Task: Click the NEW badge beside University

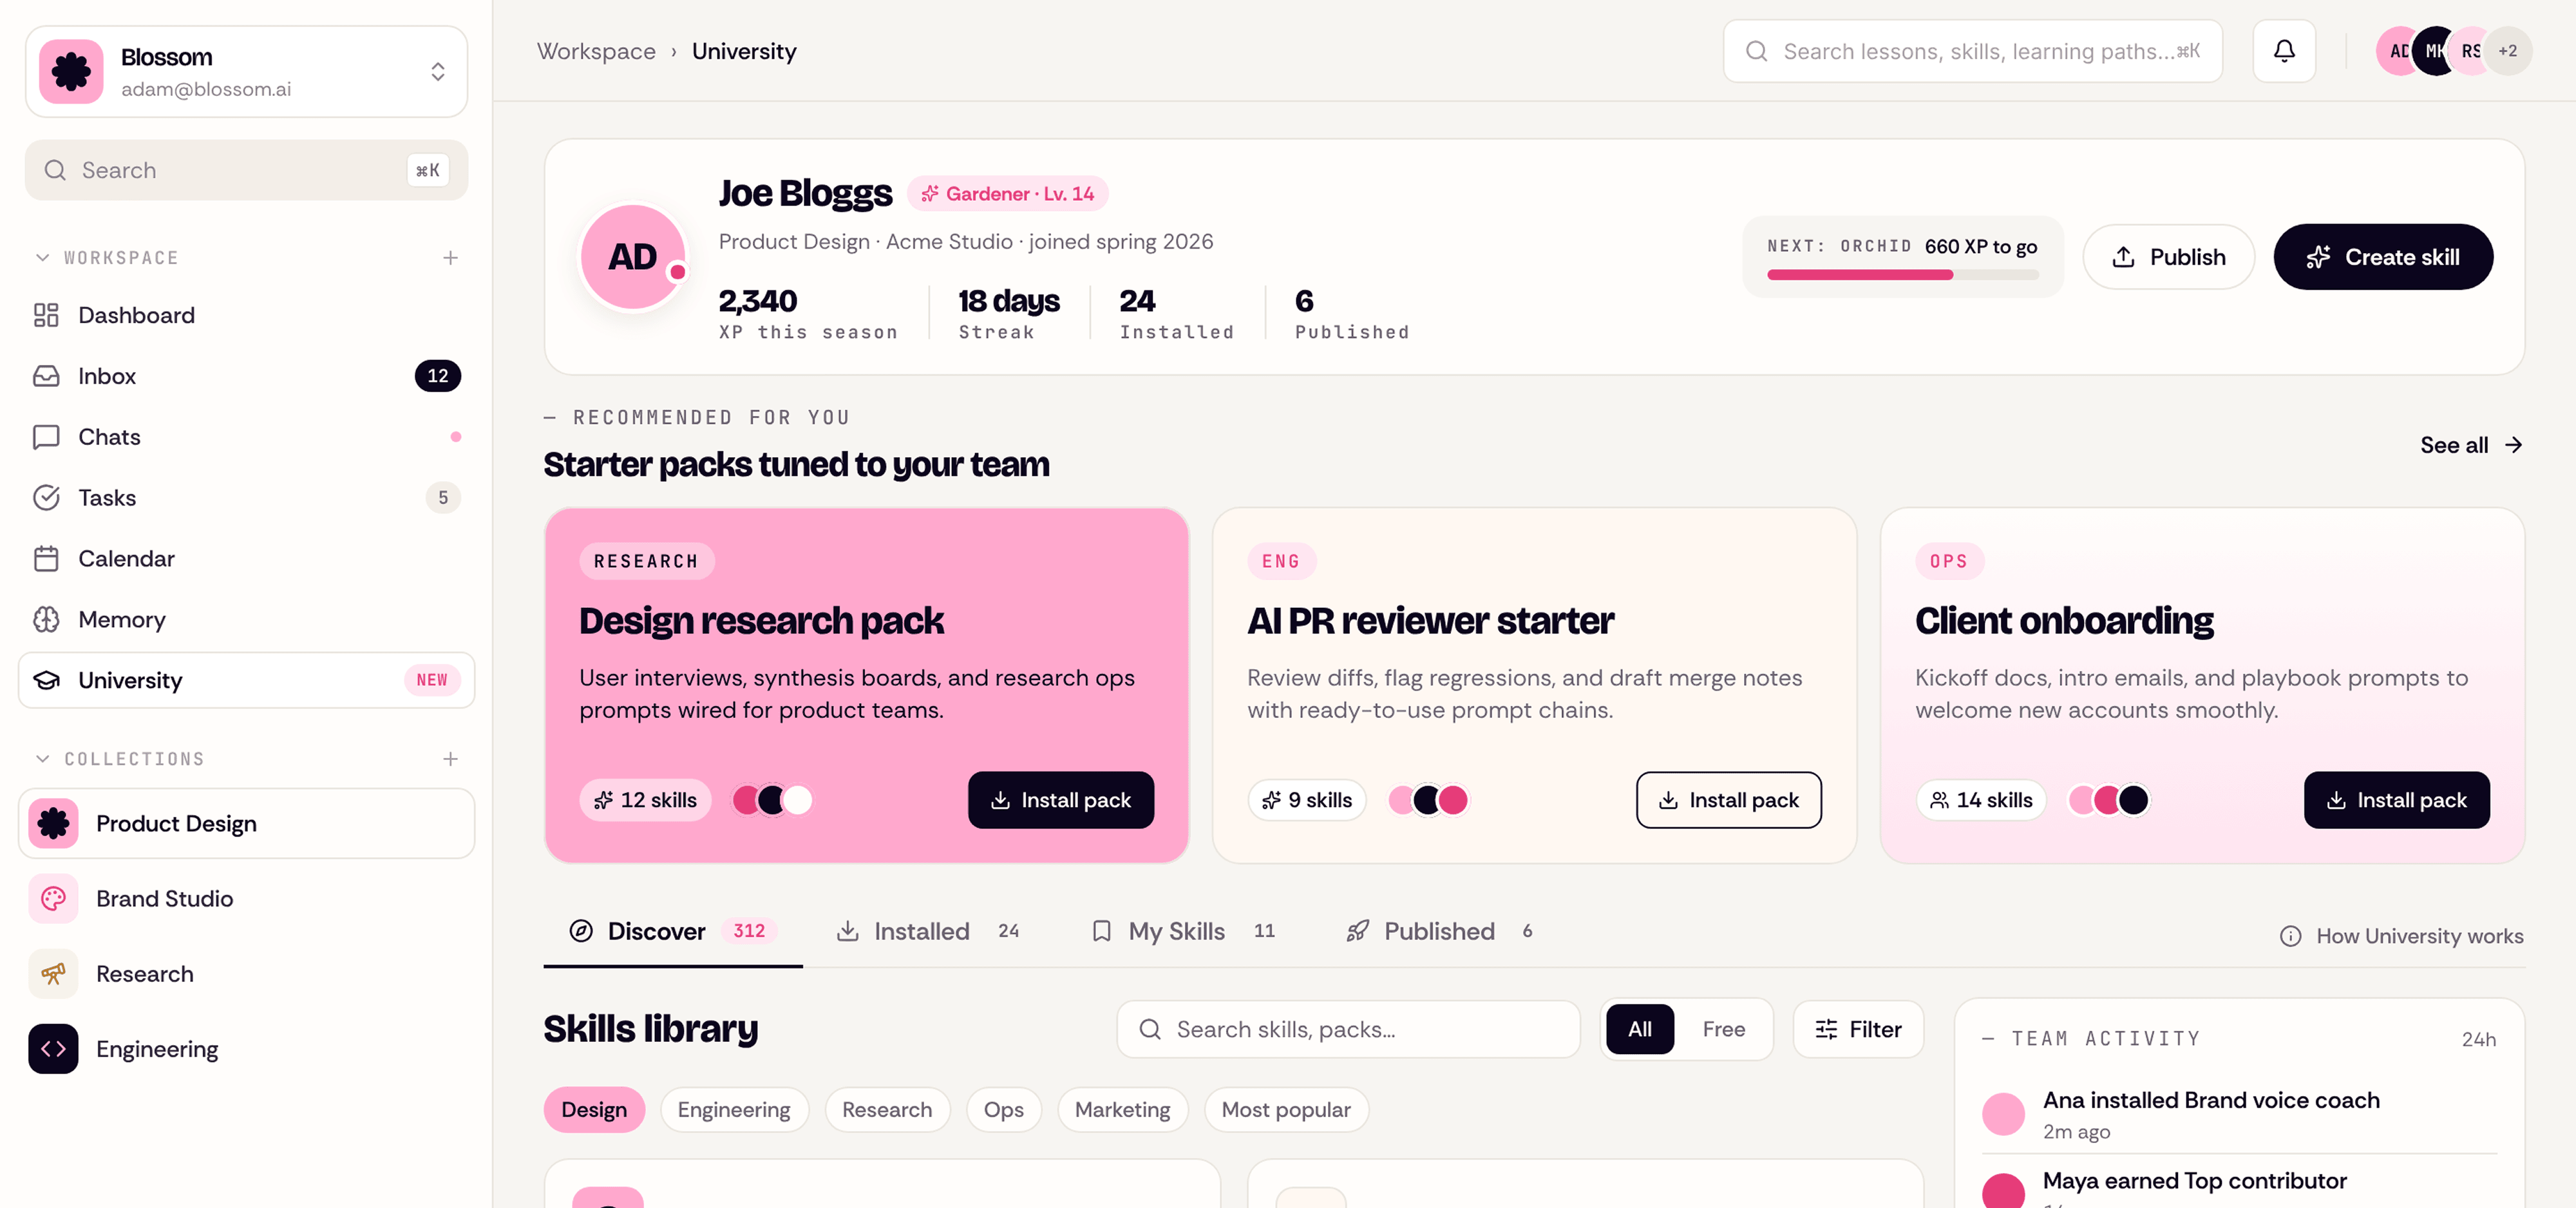Action: [x=432, y=681]
